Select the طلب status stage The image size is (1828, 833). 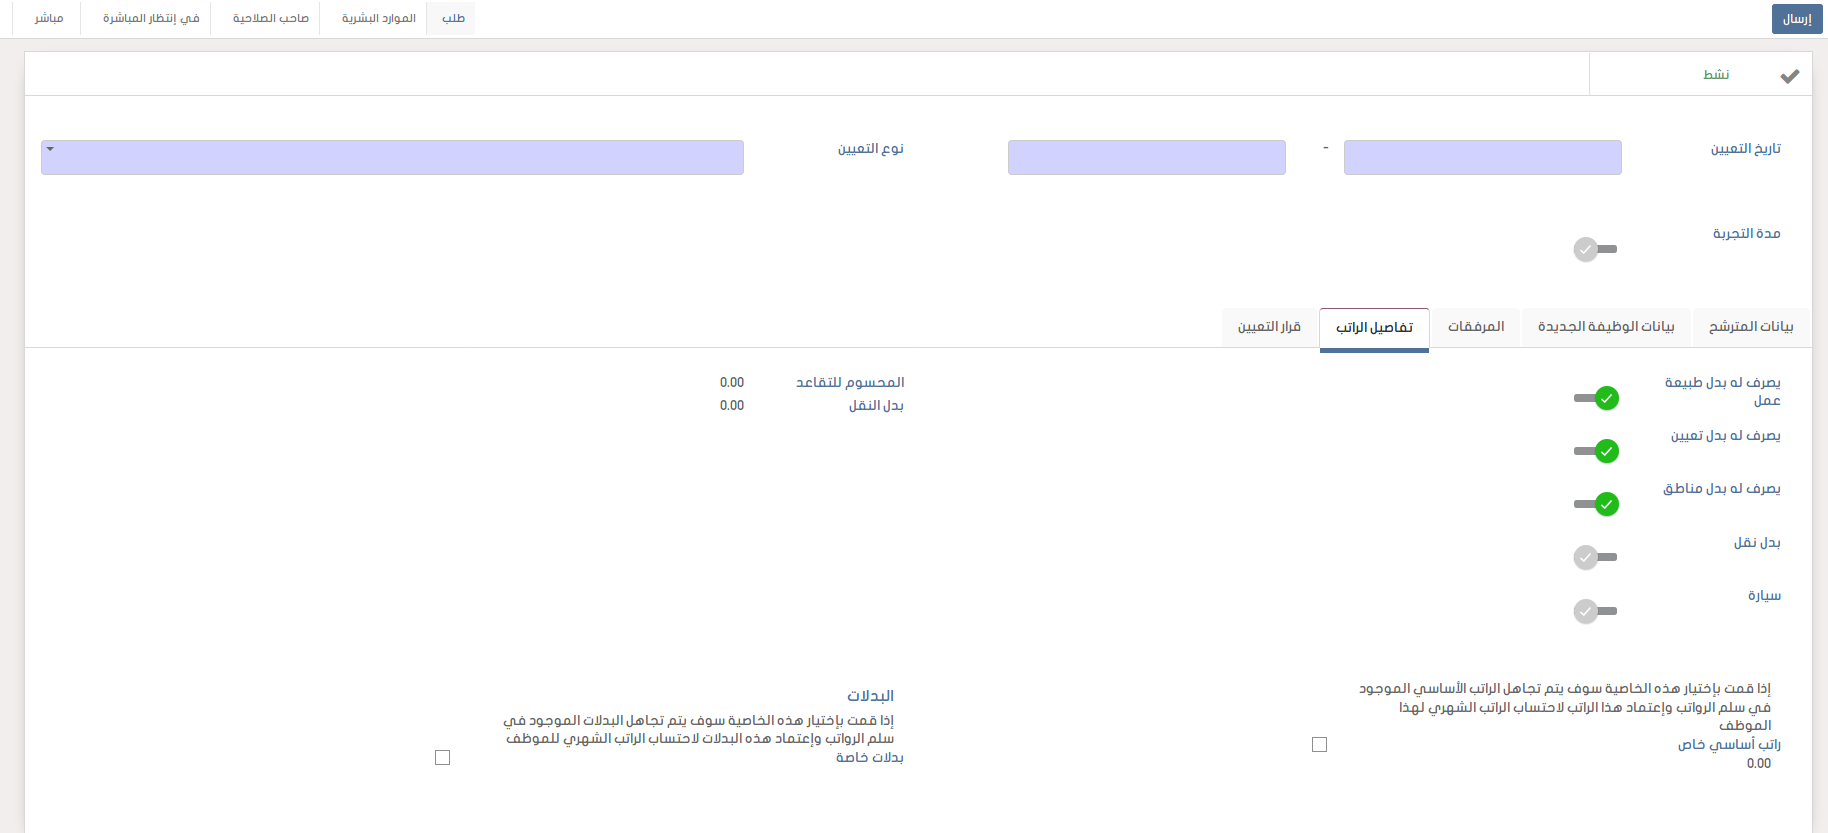point(453,19)
